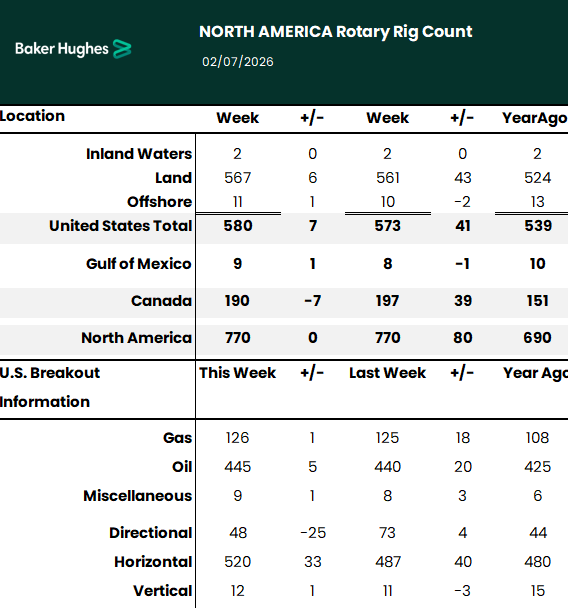Viewport: 568px width, 608px height.
Task: Select the 'Inland Waters' row label
Action: click(x=139, y=154)
